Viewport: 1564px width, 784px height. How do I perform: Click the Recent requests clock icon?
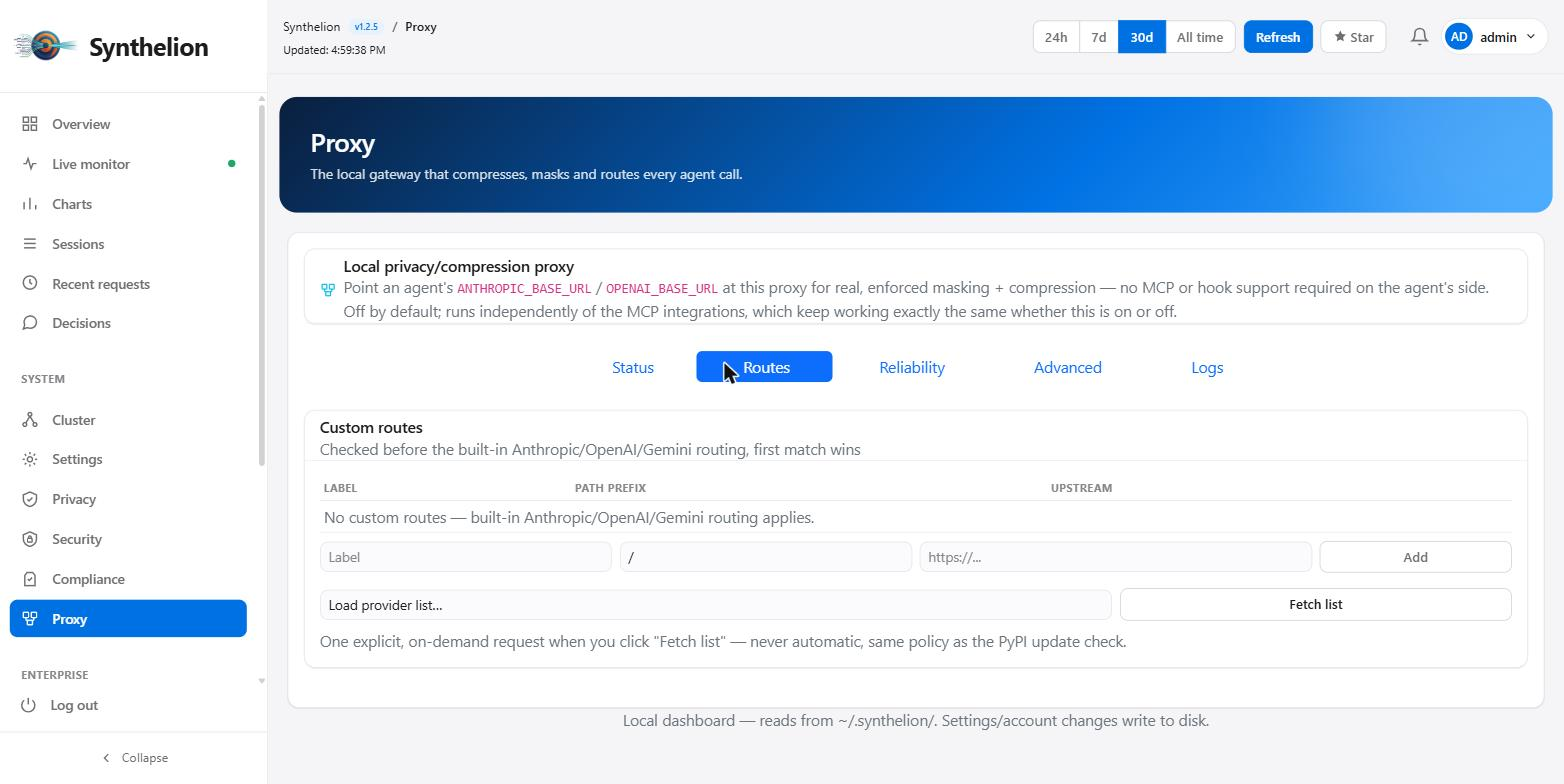pos(30,284)
